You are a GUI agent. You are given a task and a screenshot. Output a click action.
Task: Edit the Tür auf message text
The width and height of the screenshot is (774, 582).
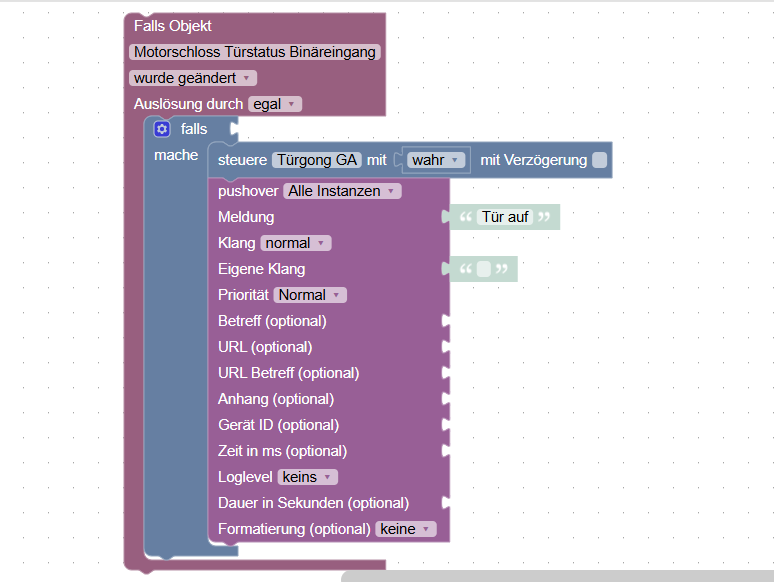[x=505, y=217]
